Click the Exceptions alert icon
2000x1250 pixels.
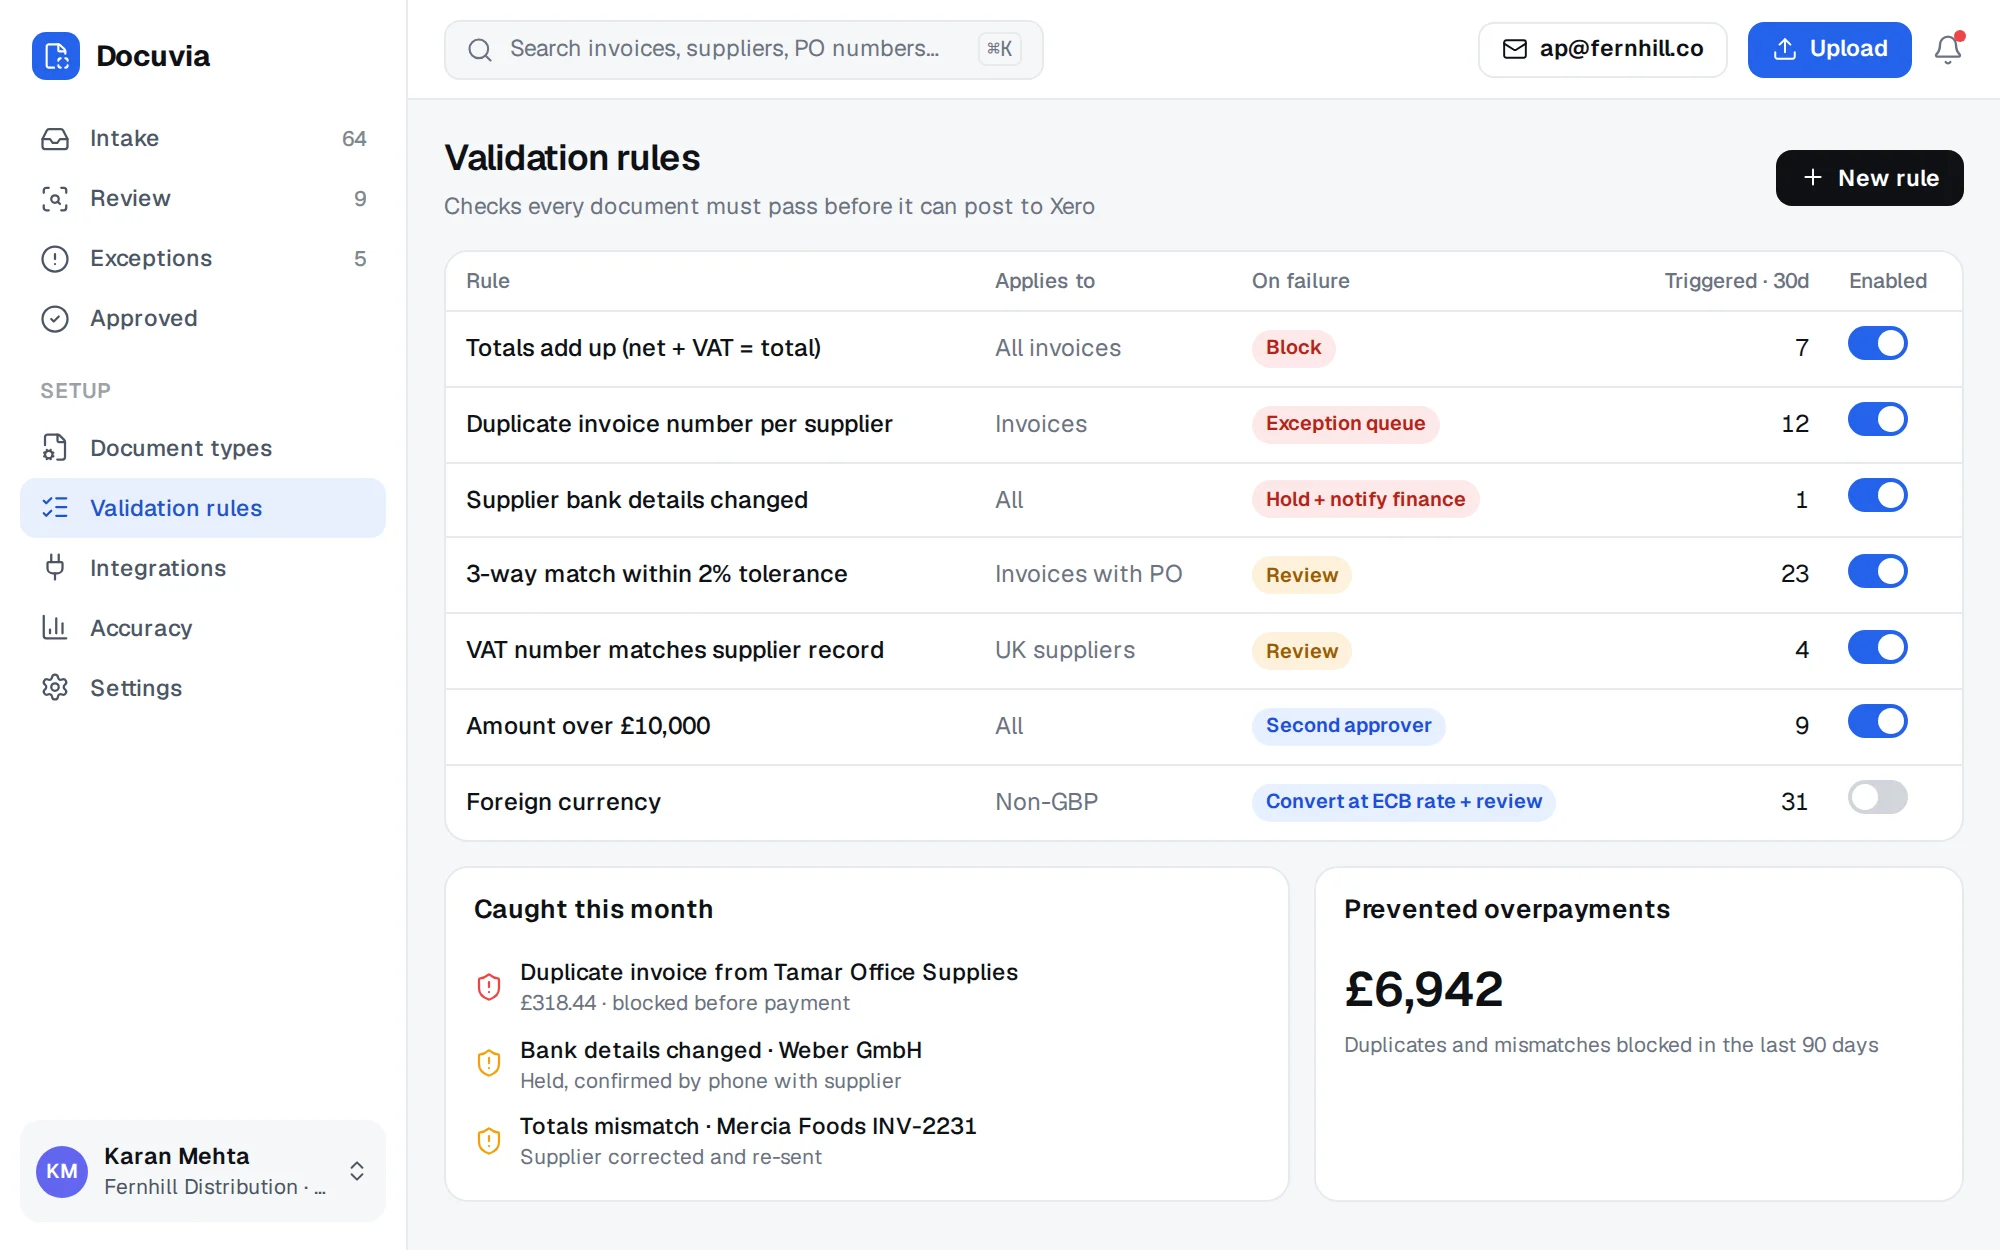55,259
